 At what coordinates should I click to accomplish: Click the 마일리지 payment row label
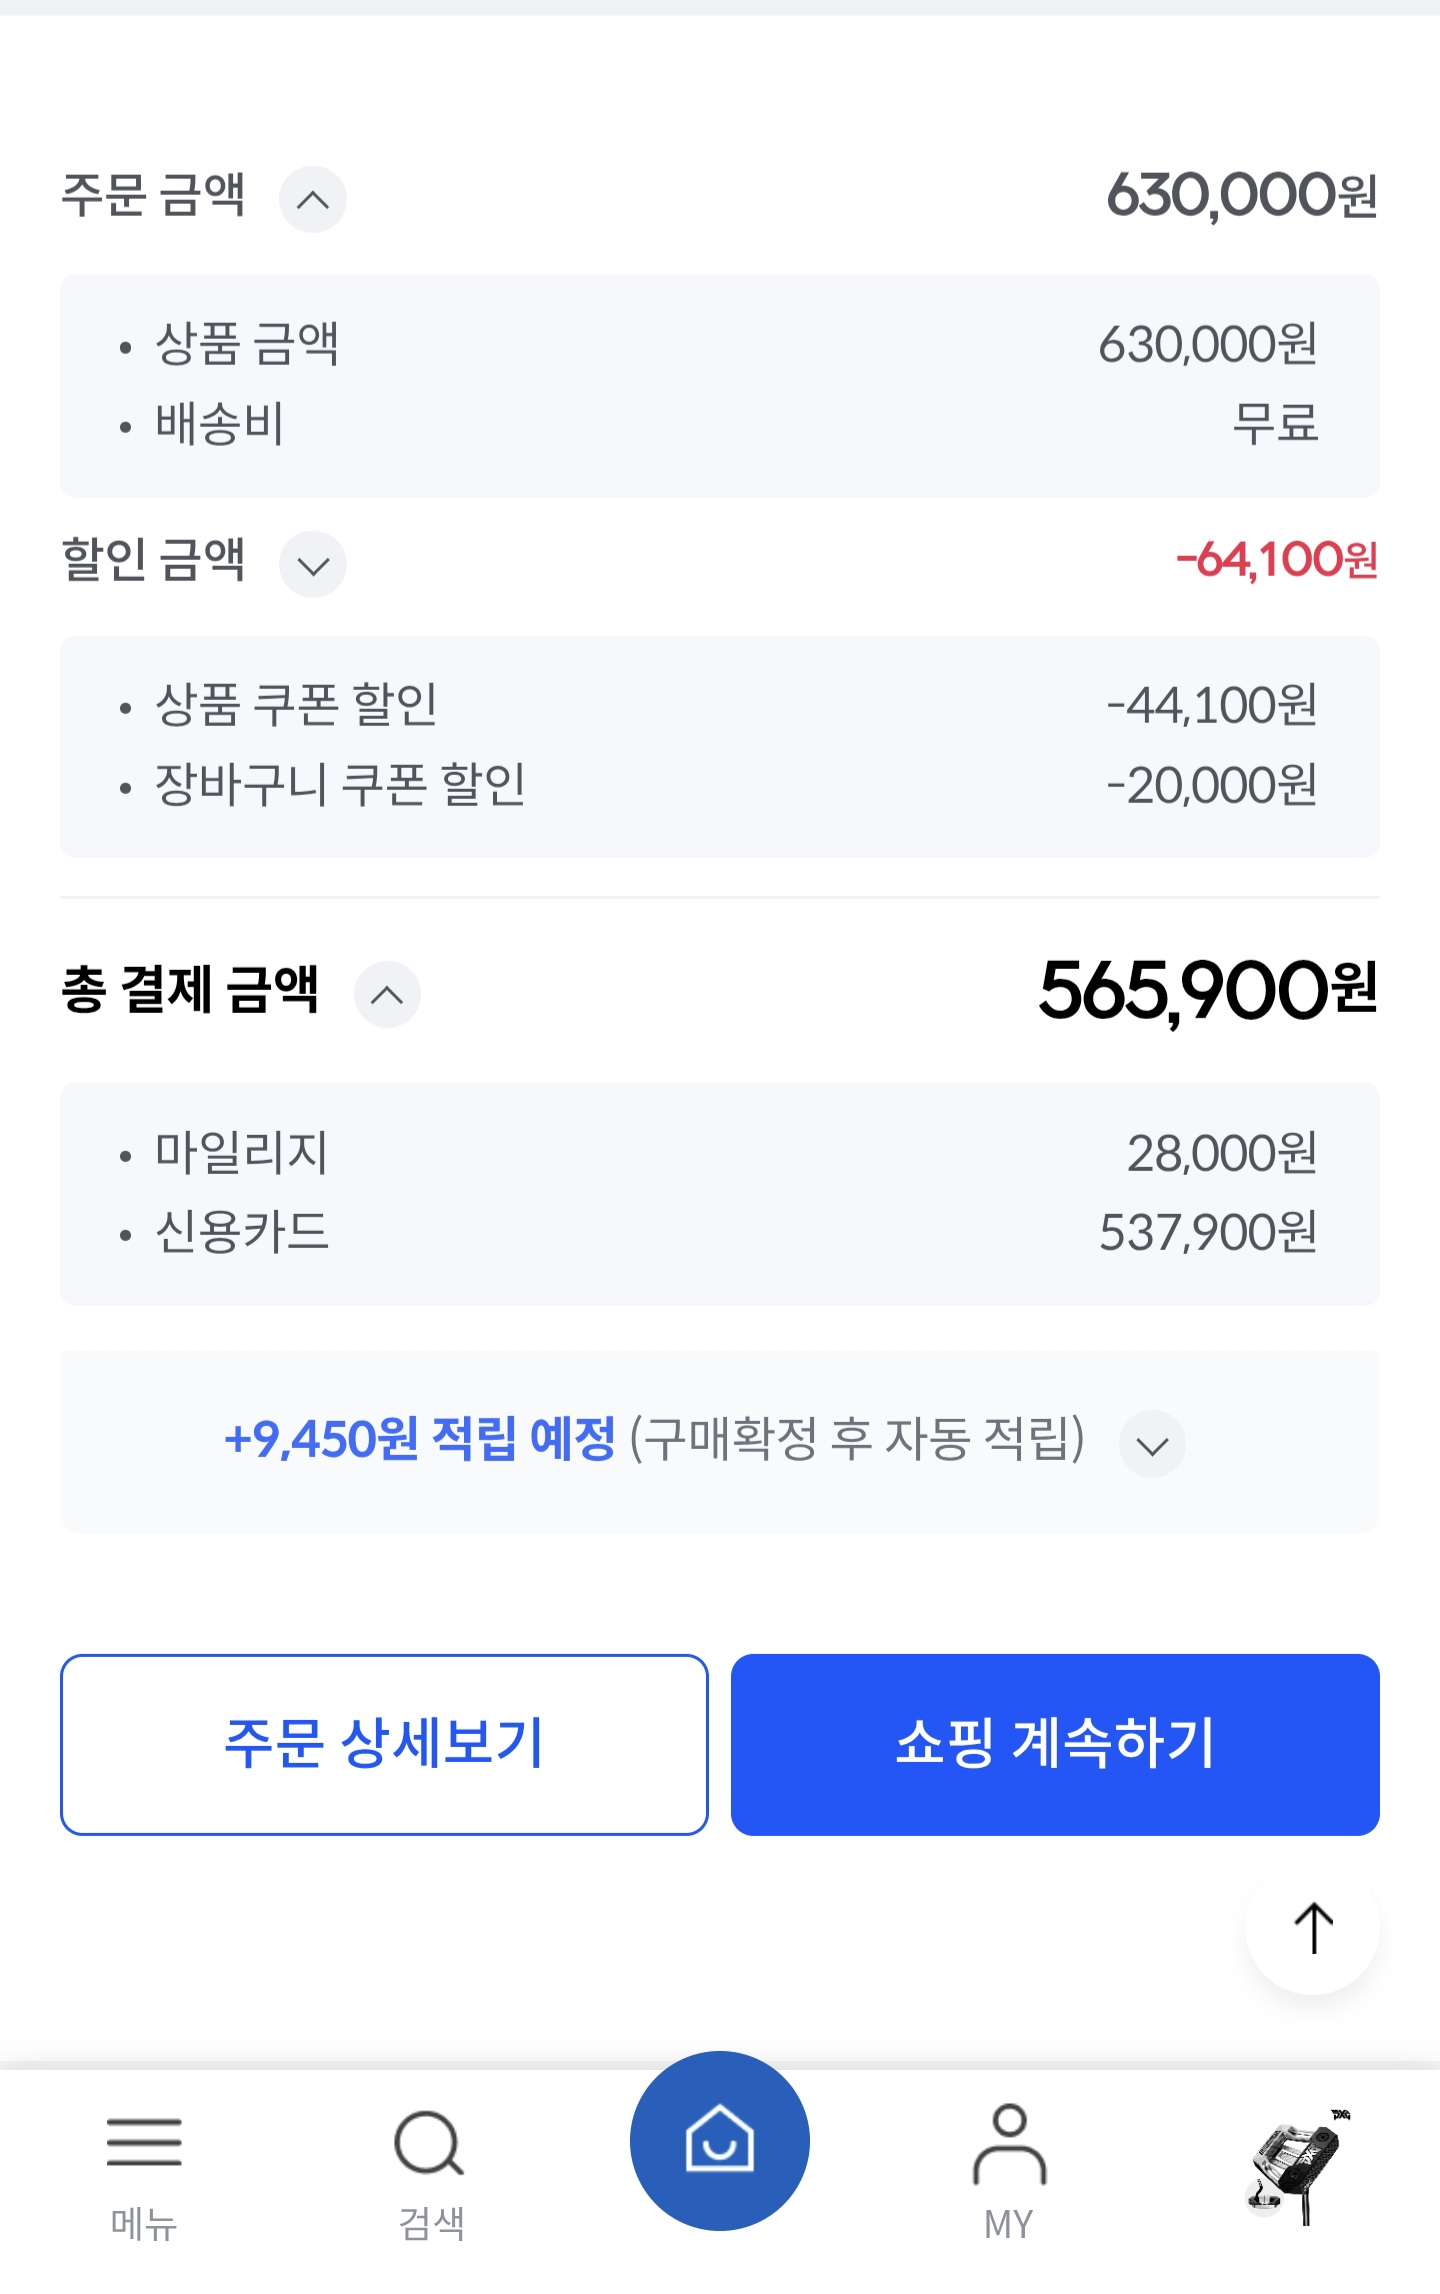[242, 1152]
